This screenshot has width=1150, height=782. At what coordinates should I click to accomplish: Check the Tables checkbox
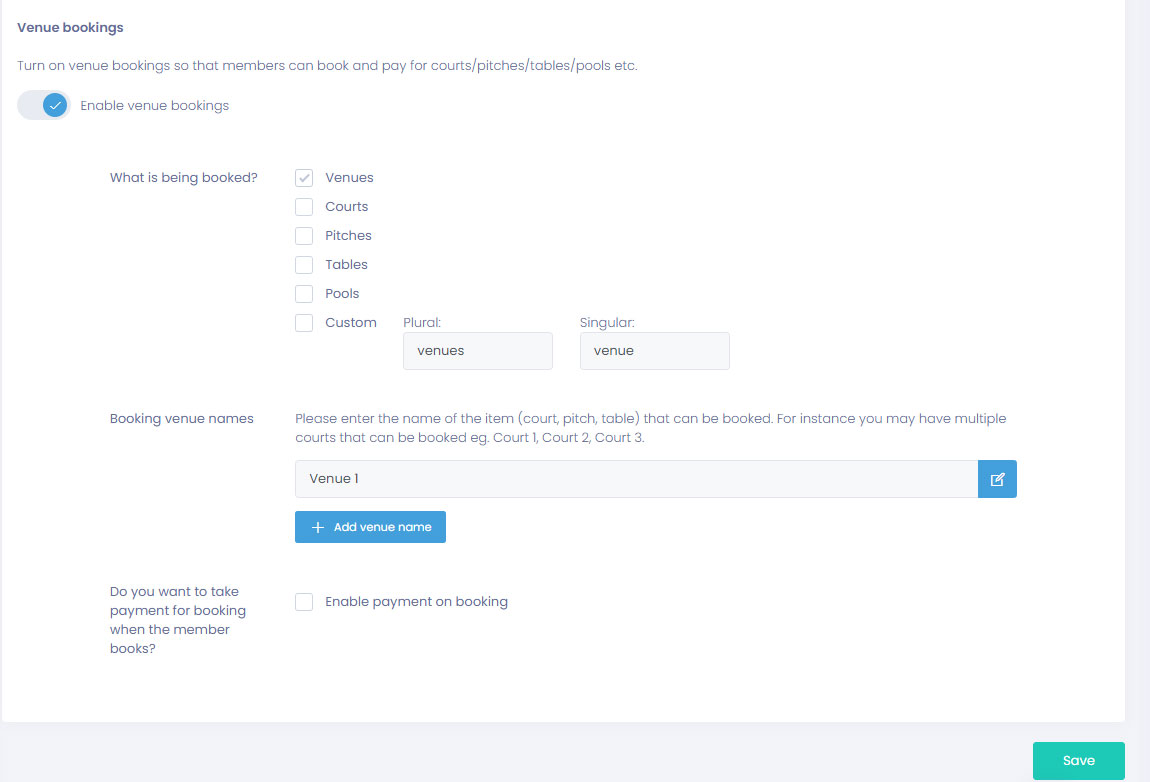tap(304, 265)
